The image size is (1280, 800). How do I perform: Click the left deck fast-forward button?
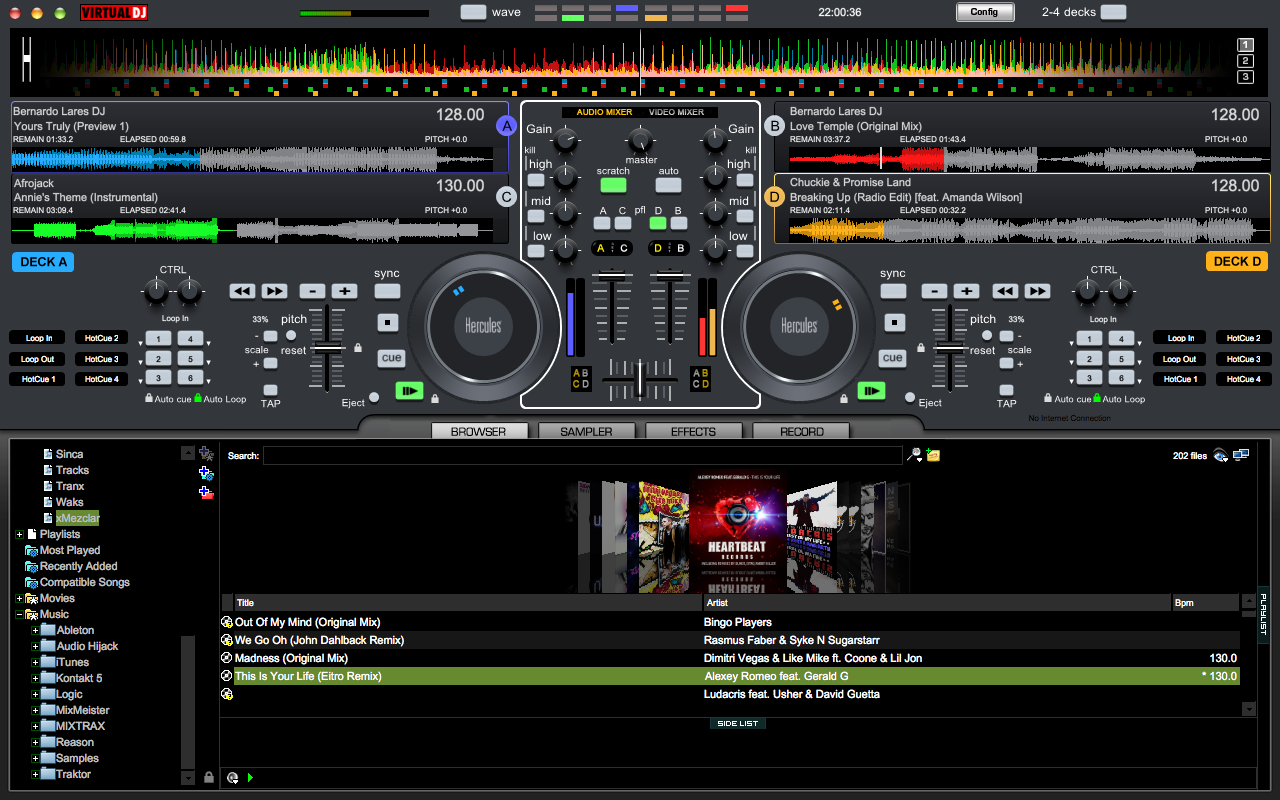tap(274, 291)
